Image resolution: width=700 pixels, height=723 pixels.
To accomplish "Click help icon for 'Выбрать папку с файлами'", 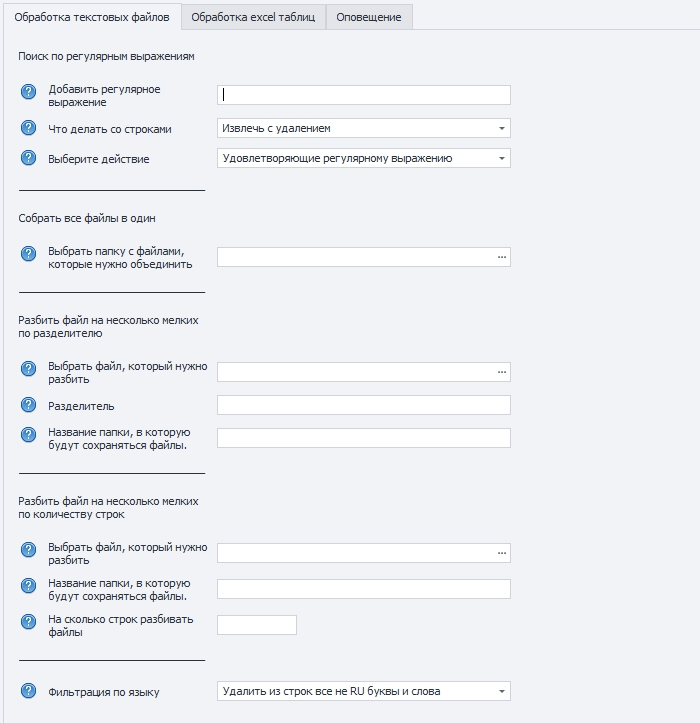I will tap(28, 254).
